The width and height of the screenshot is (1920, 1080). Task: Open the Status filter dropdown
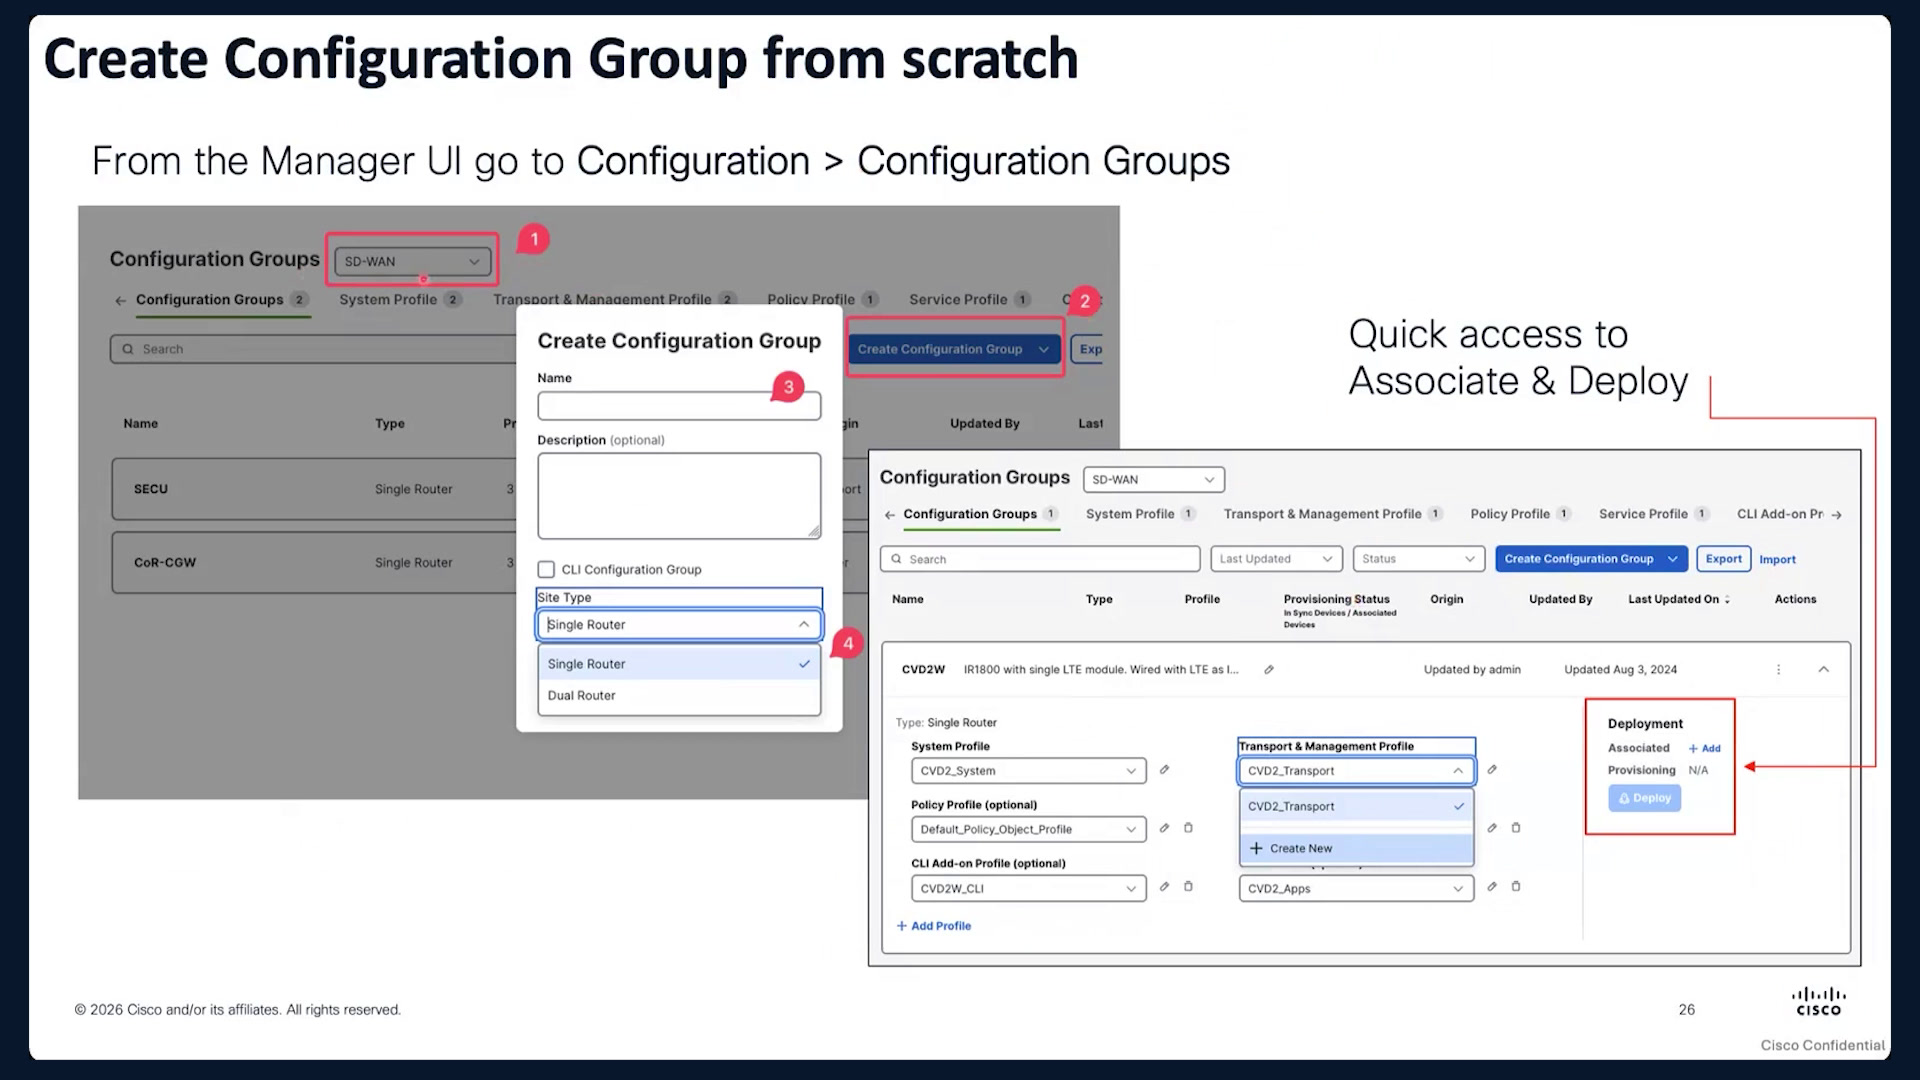point(1418,559)
